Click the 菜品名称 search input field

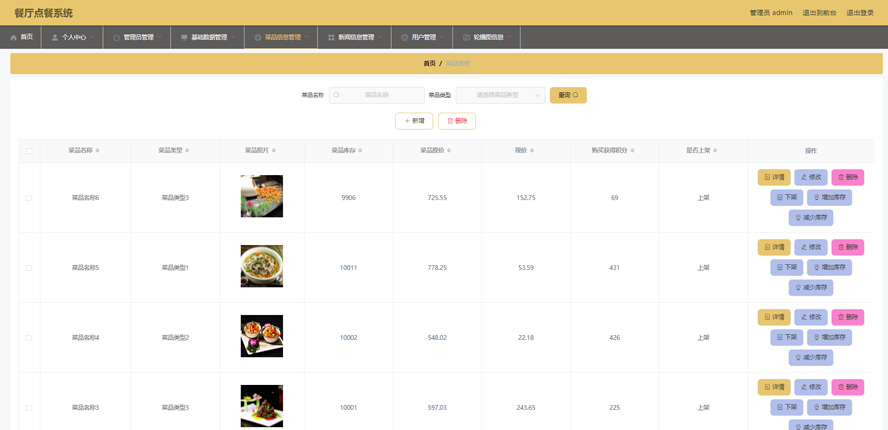pyautogui.click(x=377, y=95)
